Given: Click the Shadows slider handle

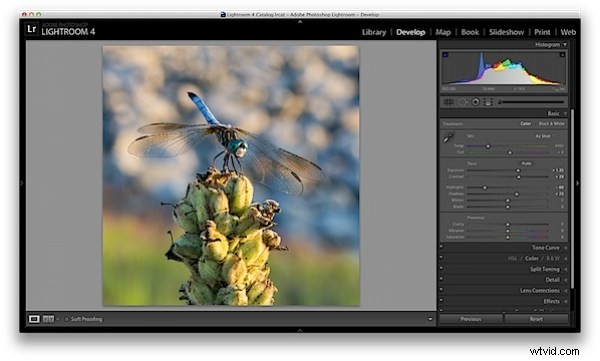Looking at the screenshot, I should tap(517, 194).
